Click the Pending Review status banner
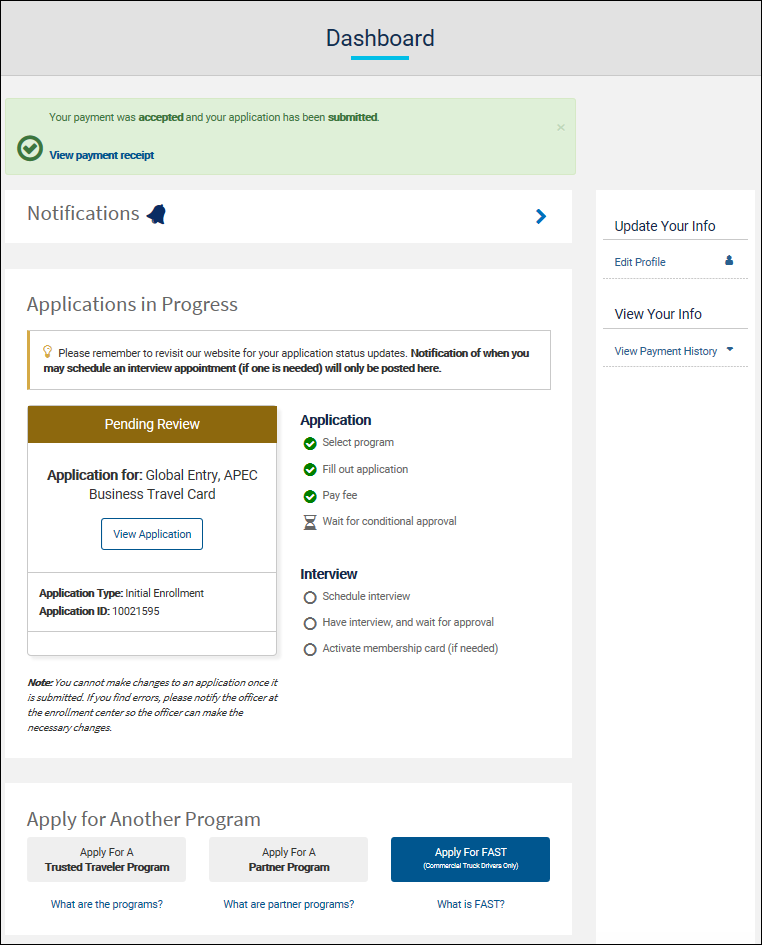Screen dimensions: 762x945 [152, 424]
